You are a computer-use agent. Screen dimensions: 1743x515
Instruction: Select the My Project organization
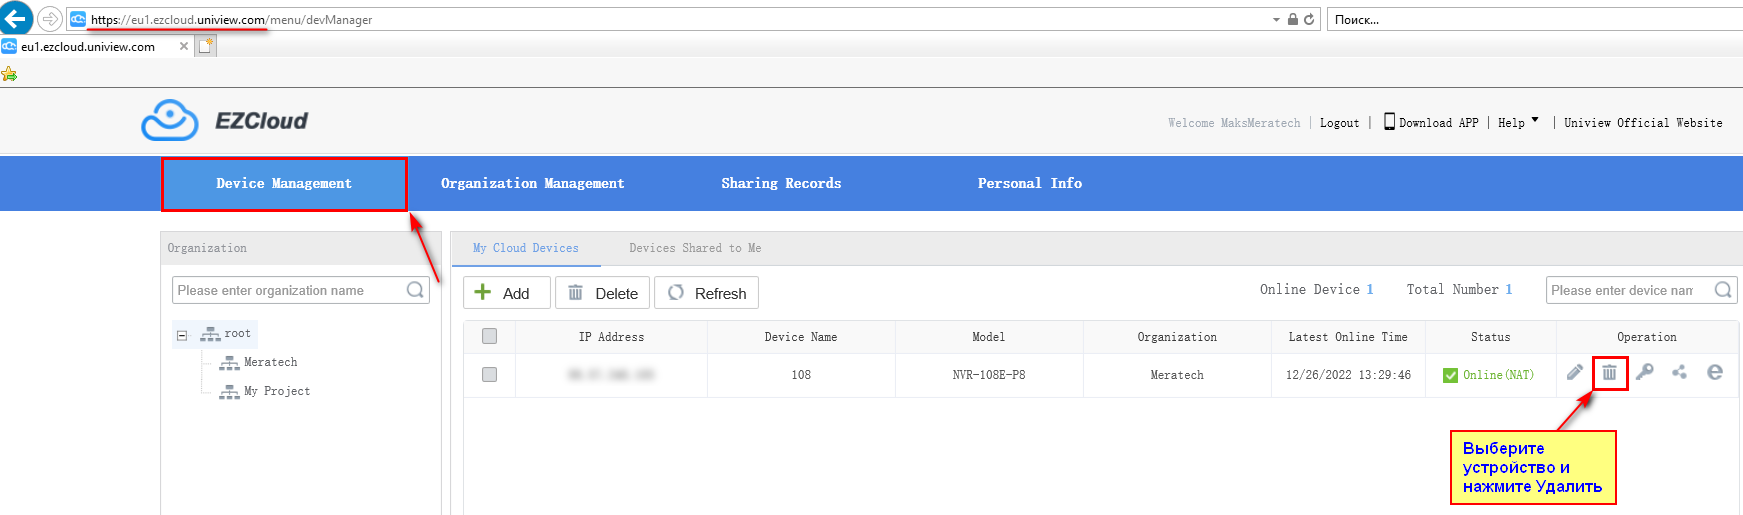pos(265,391)
